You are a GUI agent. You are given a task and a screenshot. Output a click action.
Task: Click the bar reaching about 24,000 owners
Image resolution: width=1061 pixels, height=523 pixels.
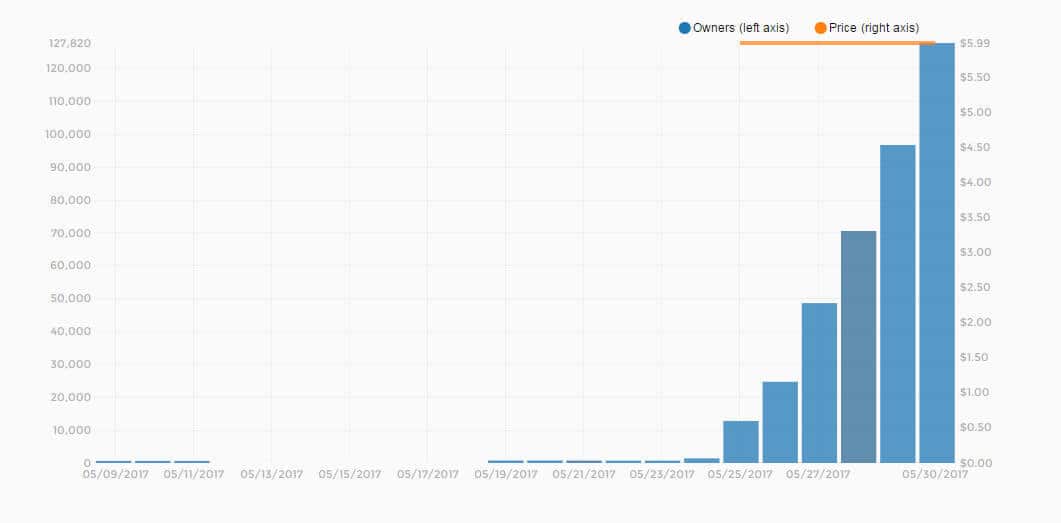point(780,422)
